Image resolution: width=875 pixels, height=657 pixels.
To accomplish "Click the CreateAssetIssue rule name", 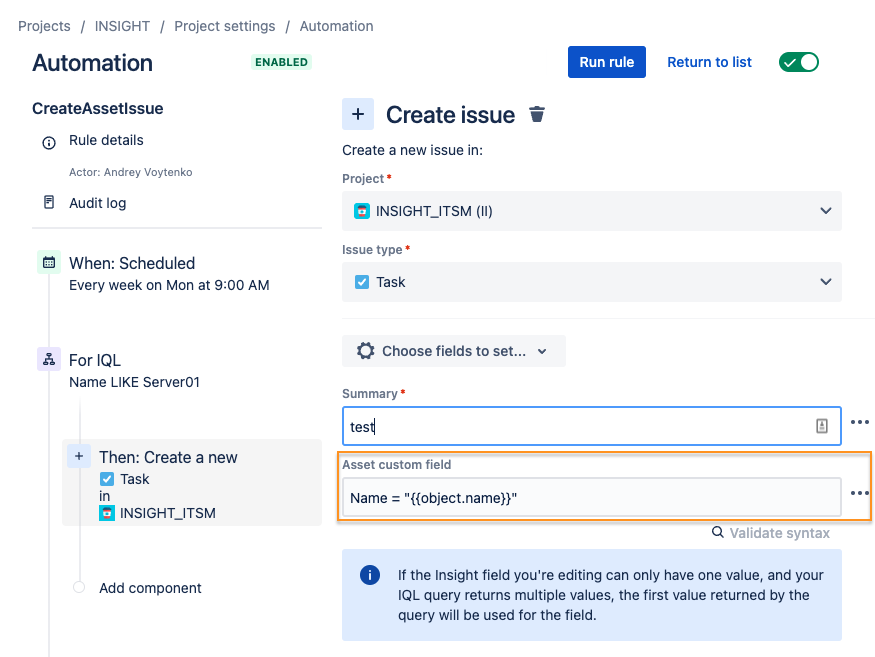I will coord(98,108).
